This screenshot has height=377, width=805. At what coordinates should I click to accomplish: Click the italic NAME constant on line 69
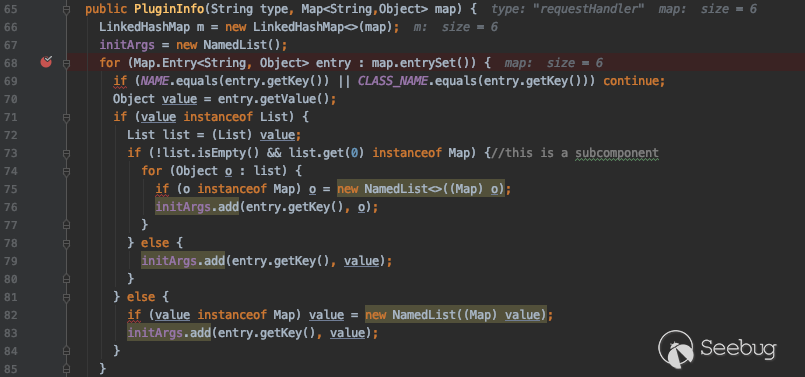coord(155,81)
